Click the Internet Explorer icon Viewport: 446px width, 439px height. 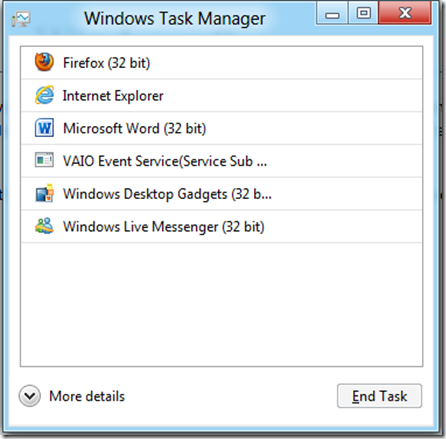(x=44, y=95)
